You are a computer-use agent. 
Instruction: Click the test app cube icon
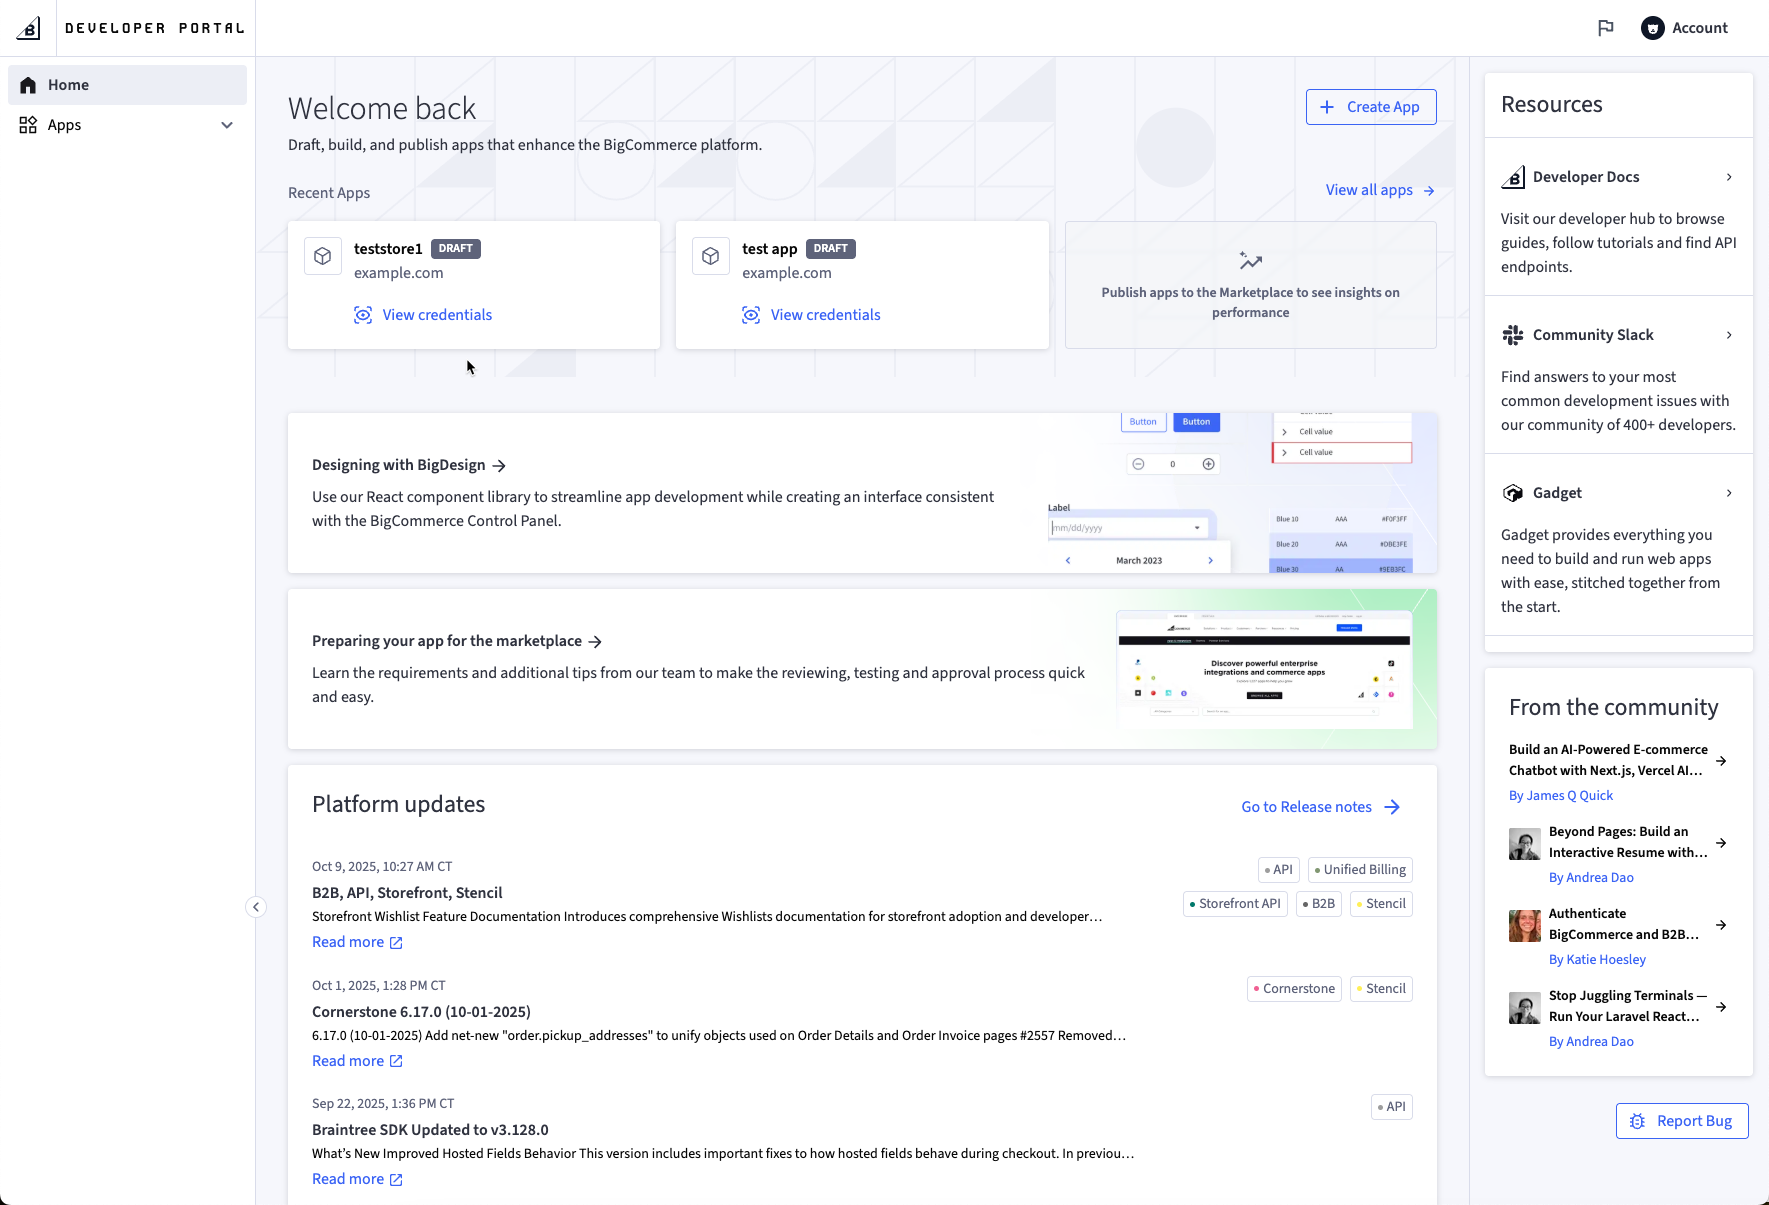pos(711,256)
